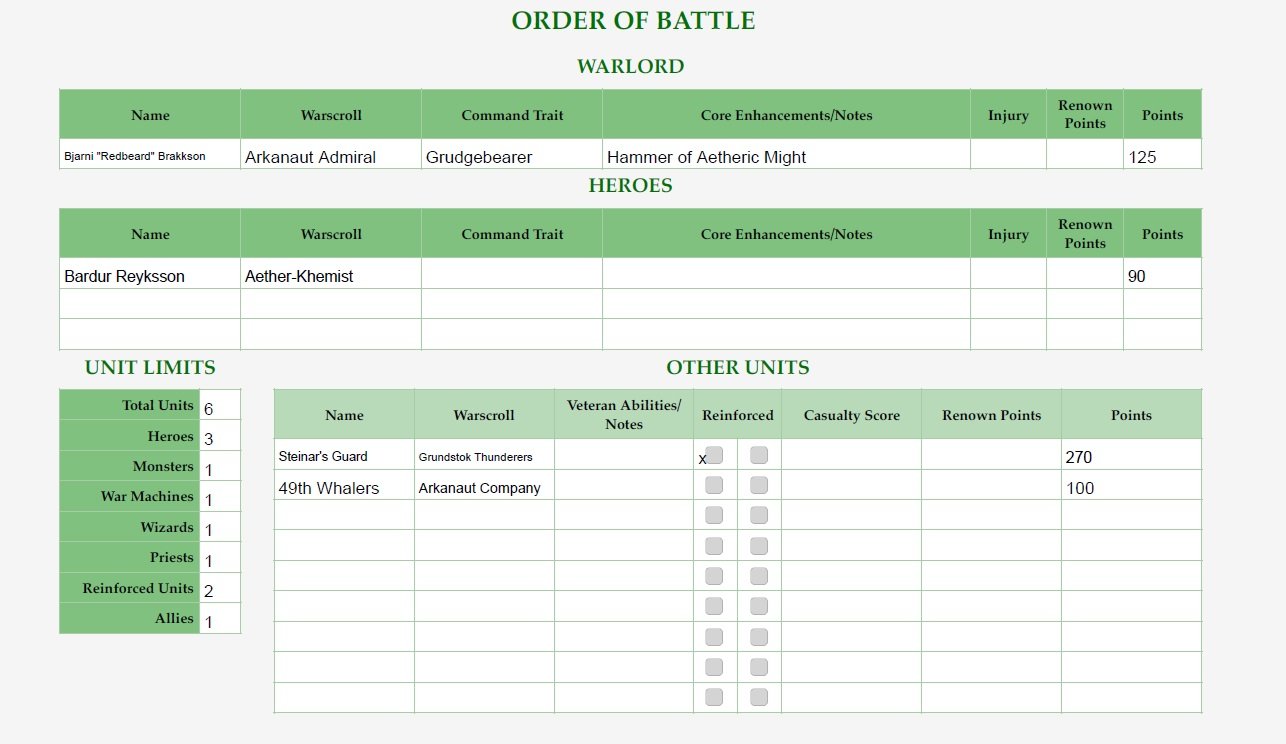
Task: Edit the Aether-Khemist warscroll field
Action: [x=331, y=275]
